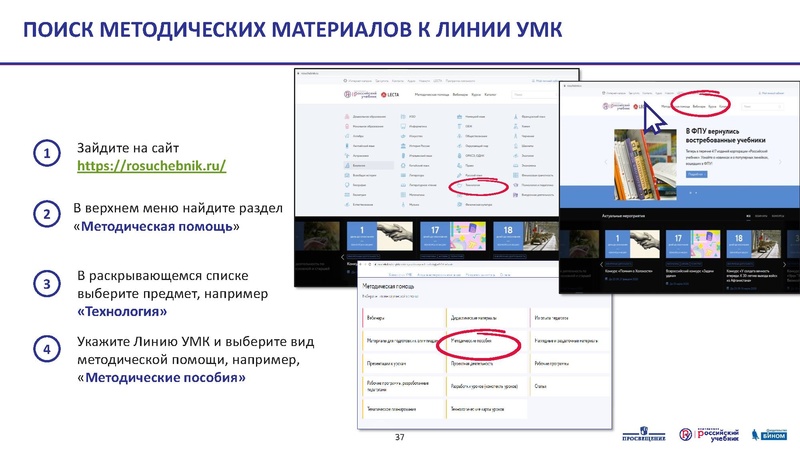The width and height of the screenshot is (800, 450).
Task: Open the Разработки уроков card
Action: click(488, 386)
